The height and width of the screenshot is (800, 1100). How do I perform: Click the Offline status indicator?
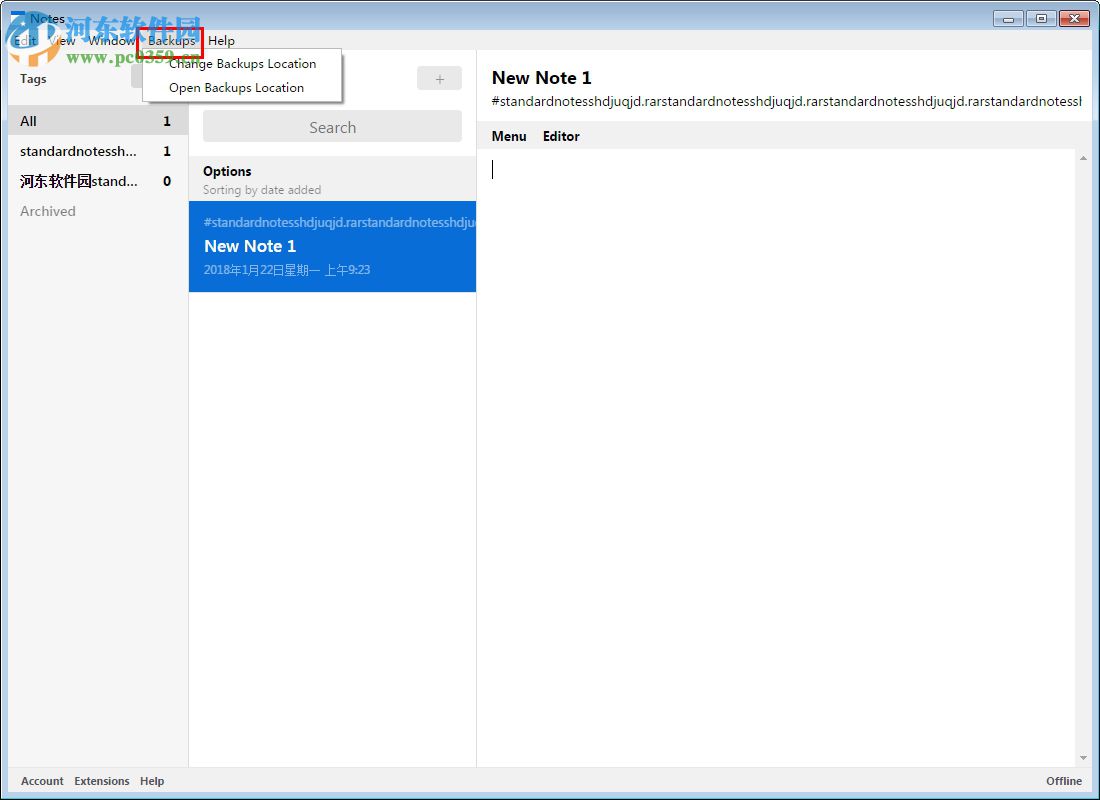[x=1064, y=781]
